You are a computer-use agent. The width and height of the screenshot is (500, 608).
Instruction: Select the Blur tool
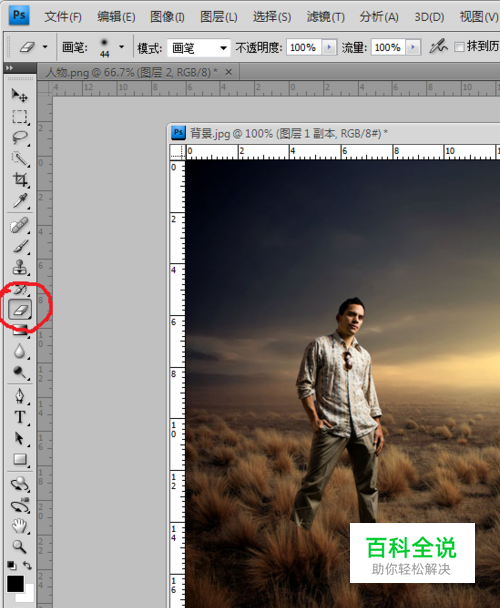click(19, 351)
